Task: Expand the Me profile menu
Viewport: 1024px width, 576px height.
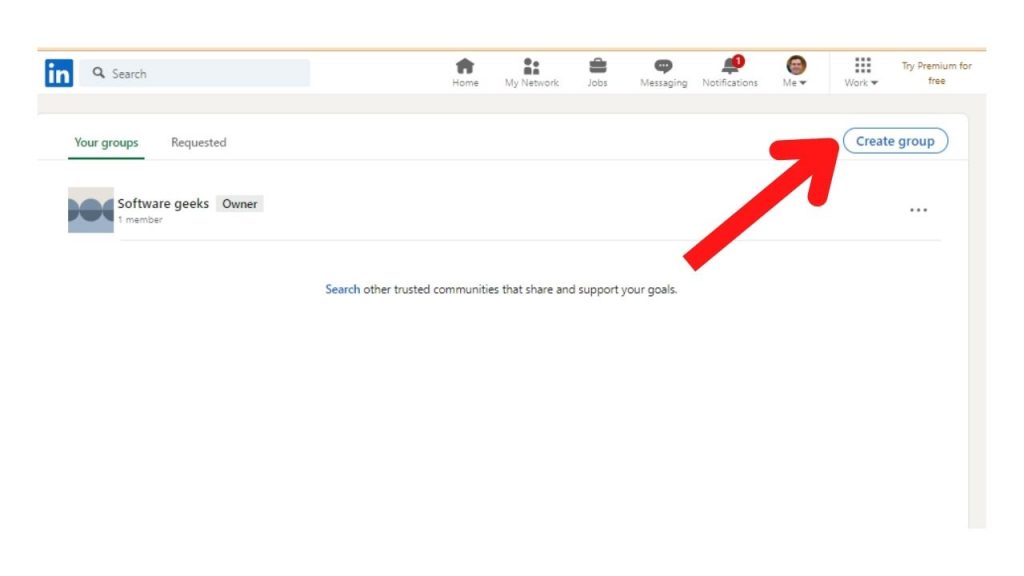Action: pyautogui.click(x=795, y=72)
